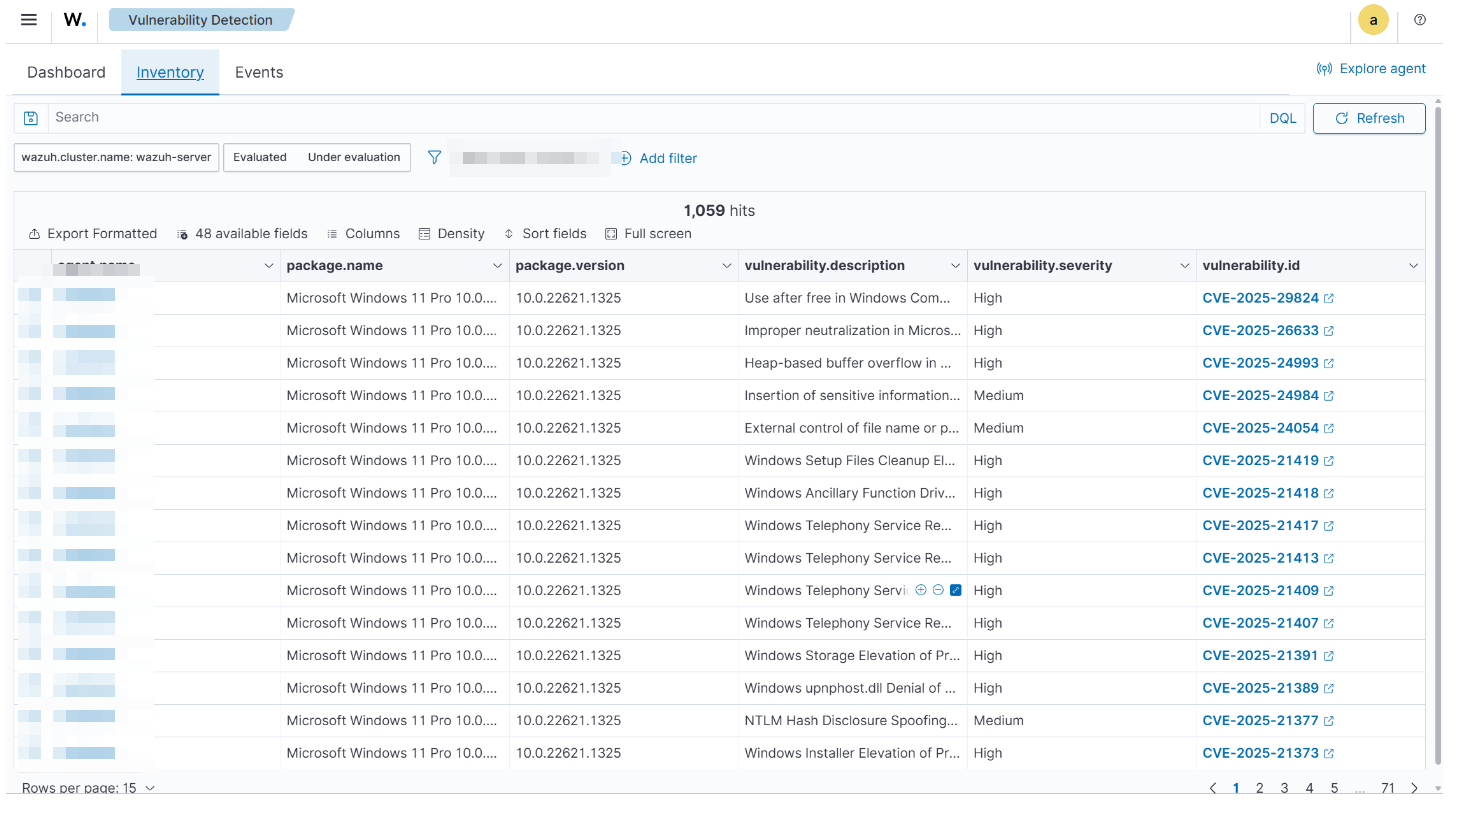Change Rows per page: 15 setting
The image size is (1467, 813).
(x=88, y=788)
